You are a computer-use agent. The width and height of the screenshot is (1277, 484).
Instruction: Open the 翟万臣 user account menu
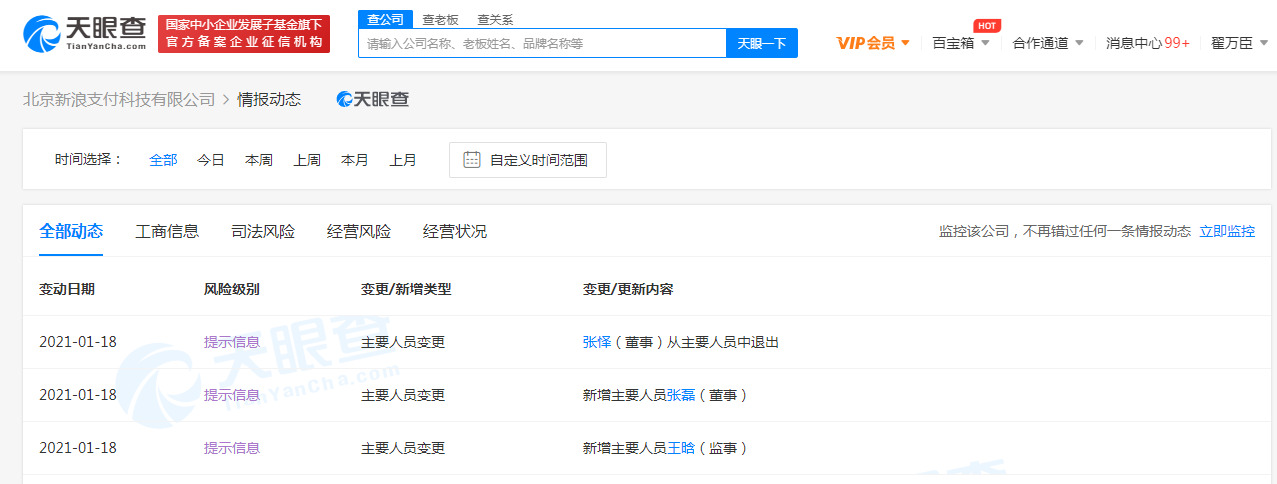pyautogui.click(x=1239, y=43)
